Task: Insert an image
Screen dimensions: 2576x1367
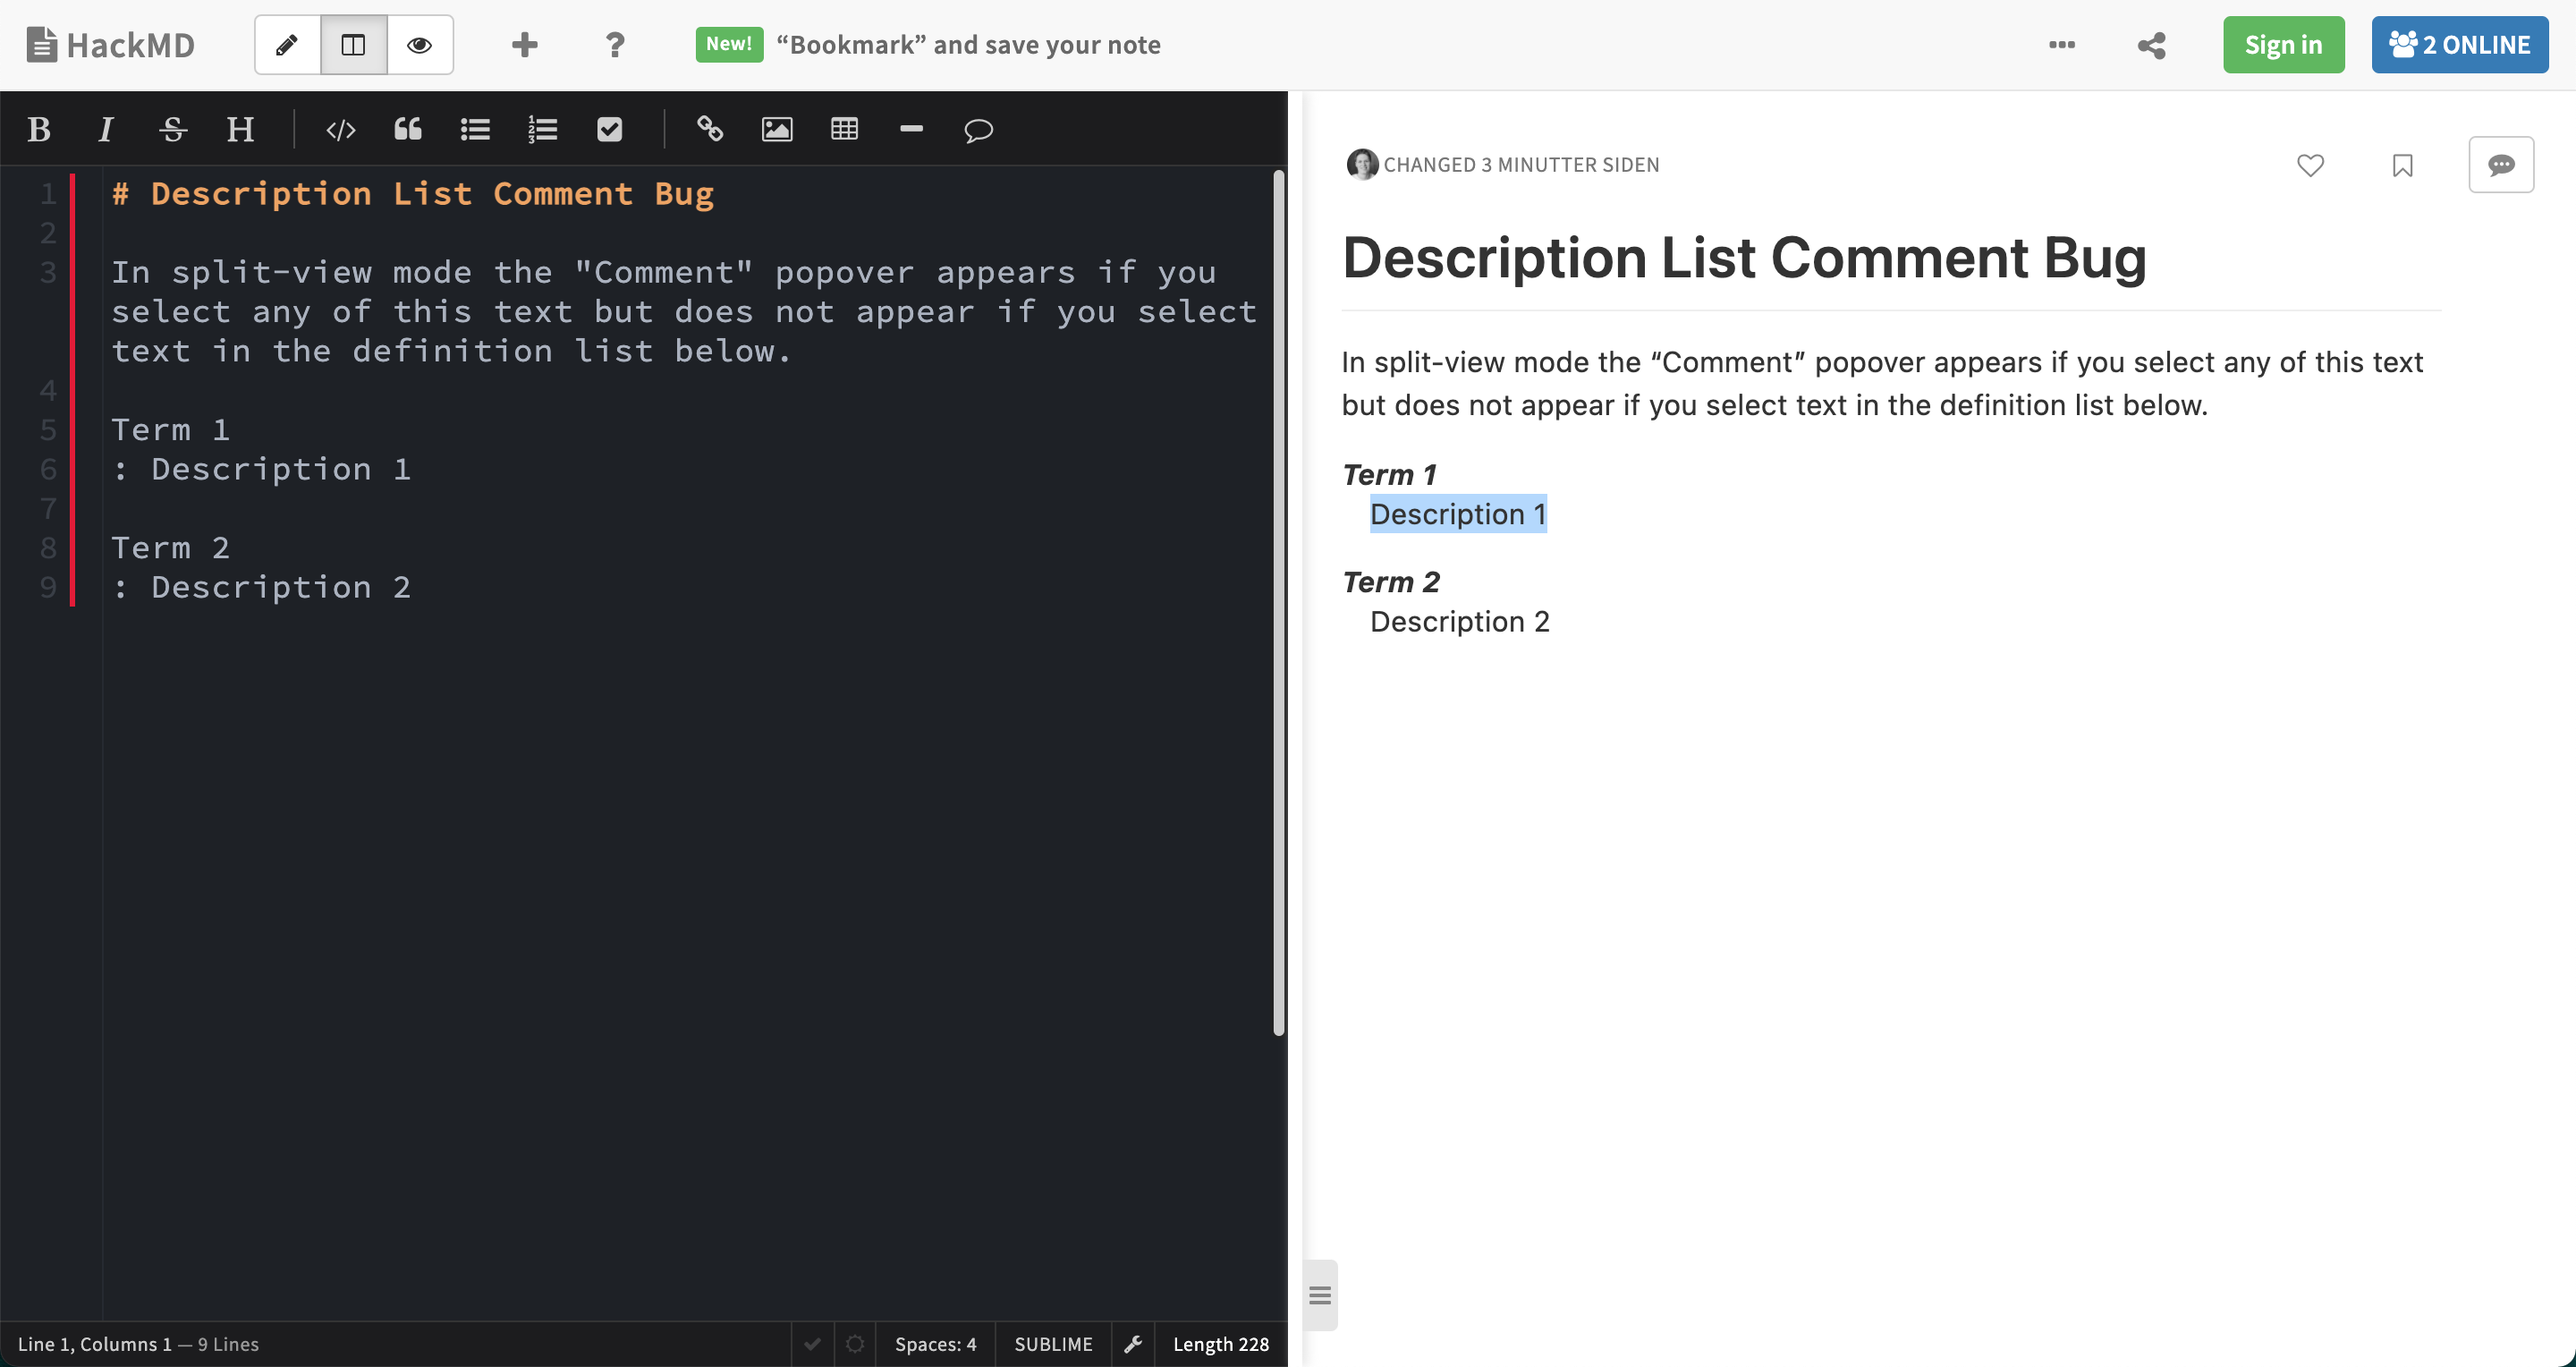Action: click(777, 129)
